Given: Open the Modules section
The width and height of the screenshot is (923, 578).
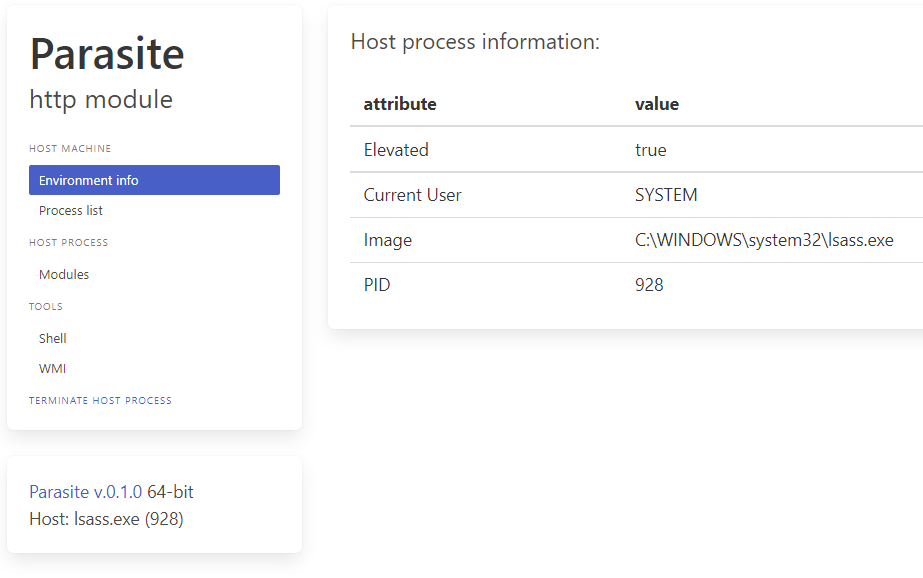Looking at the screenshot, I should point(64,275).
